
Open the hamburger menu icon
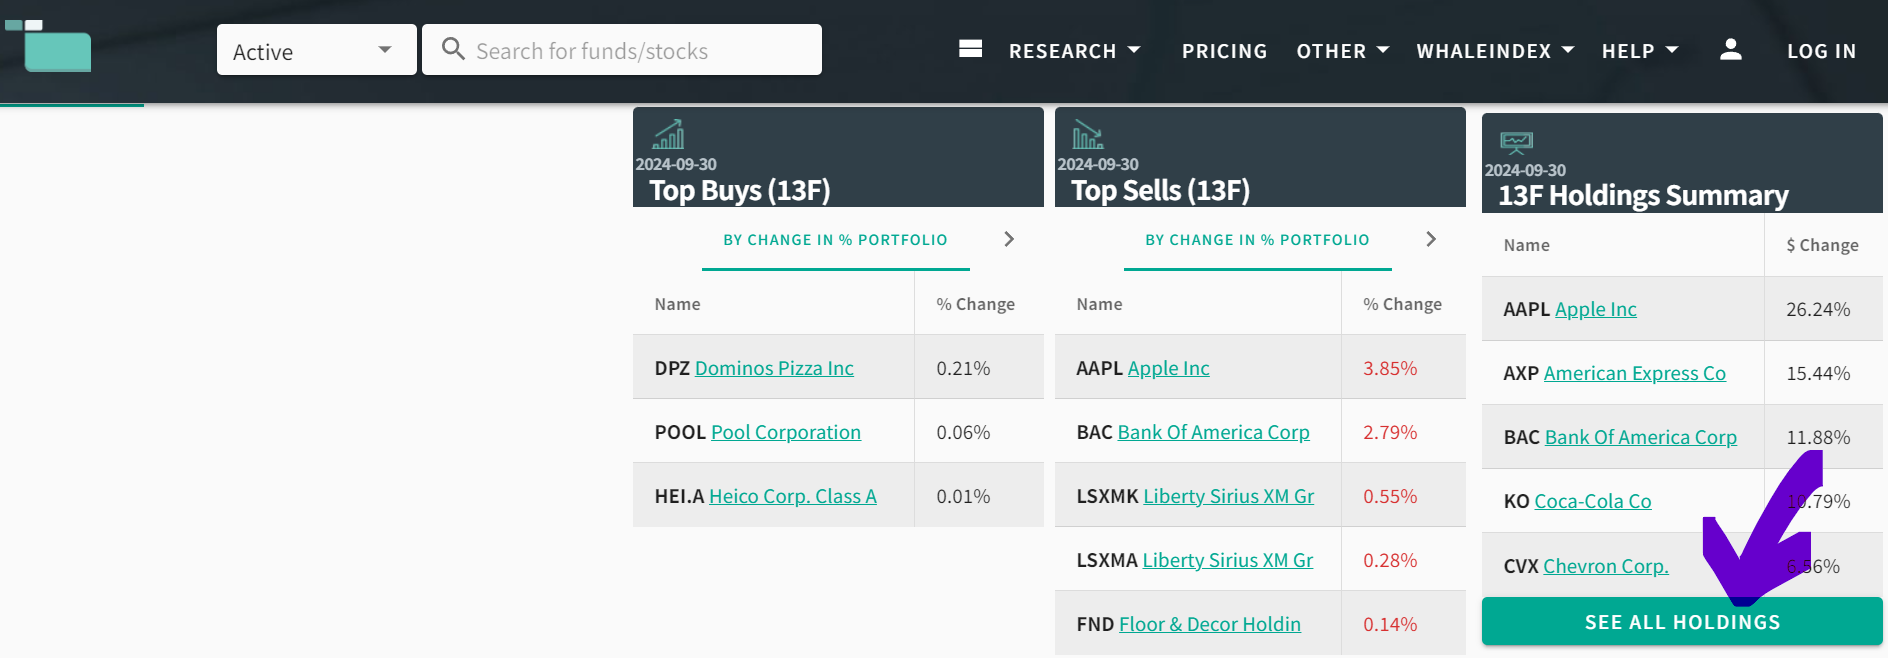pyautogui.click(x=970, y=49)
